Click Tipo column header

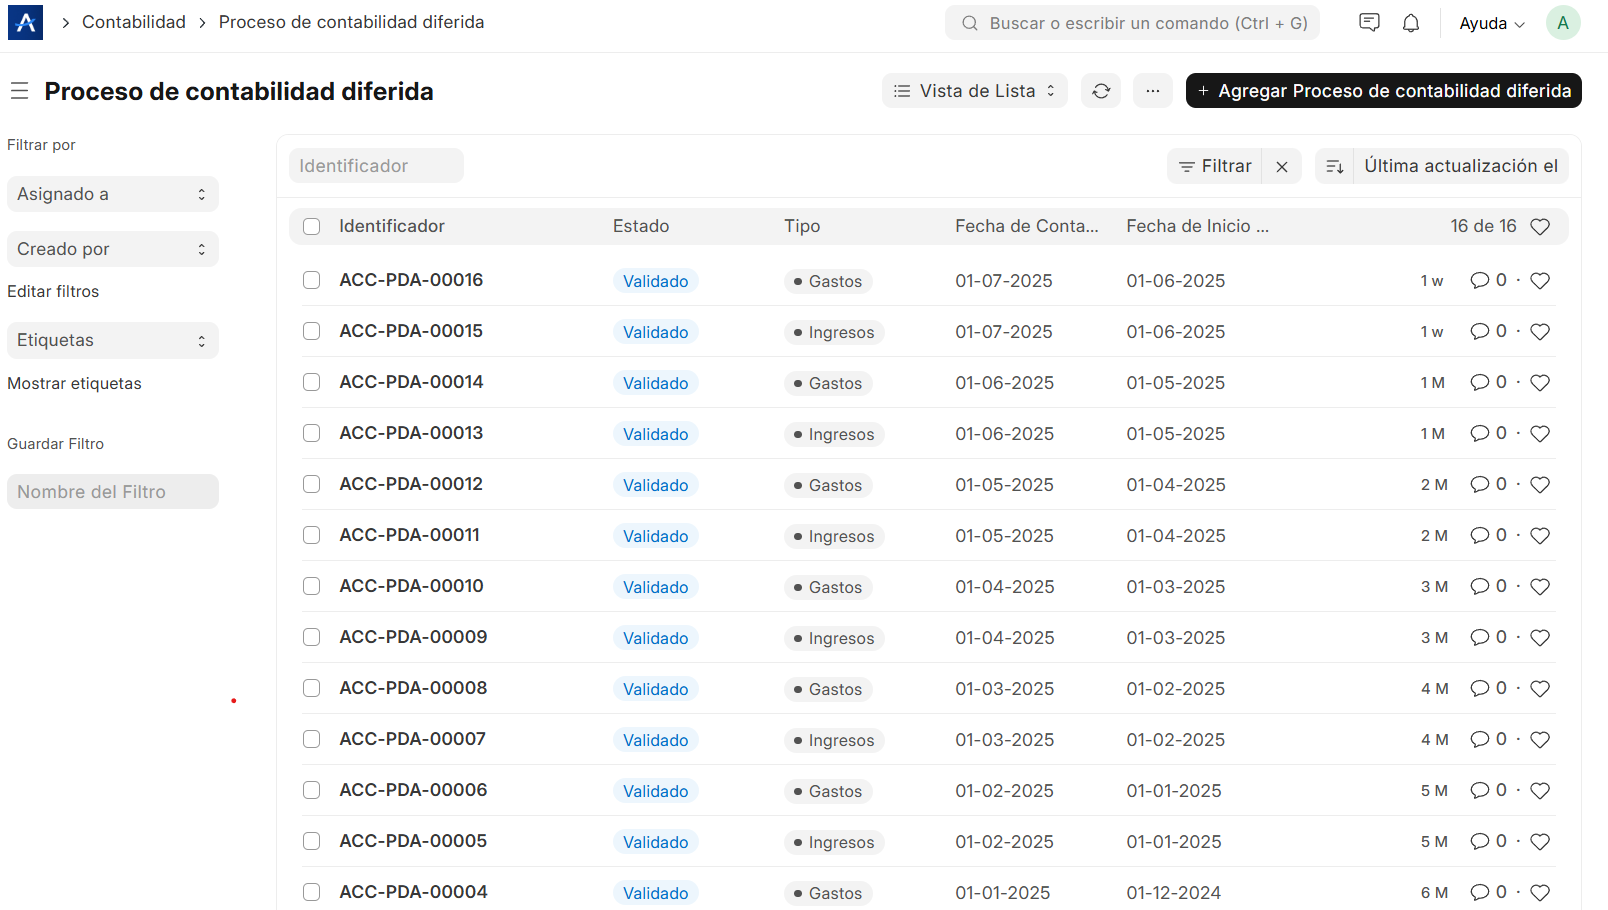(802, 226)
